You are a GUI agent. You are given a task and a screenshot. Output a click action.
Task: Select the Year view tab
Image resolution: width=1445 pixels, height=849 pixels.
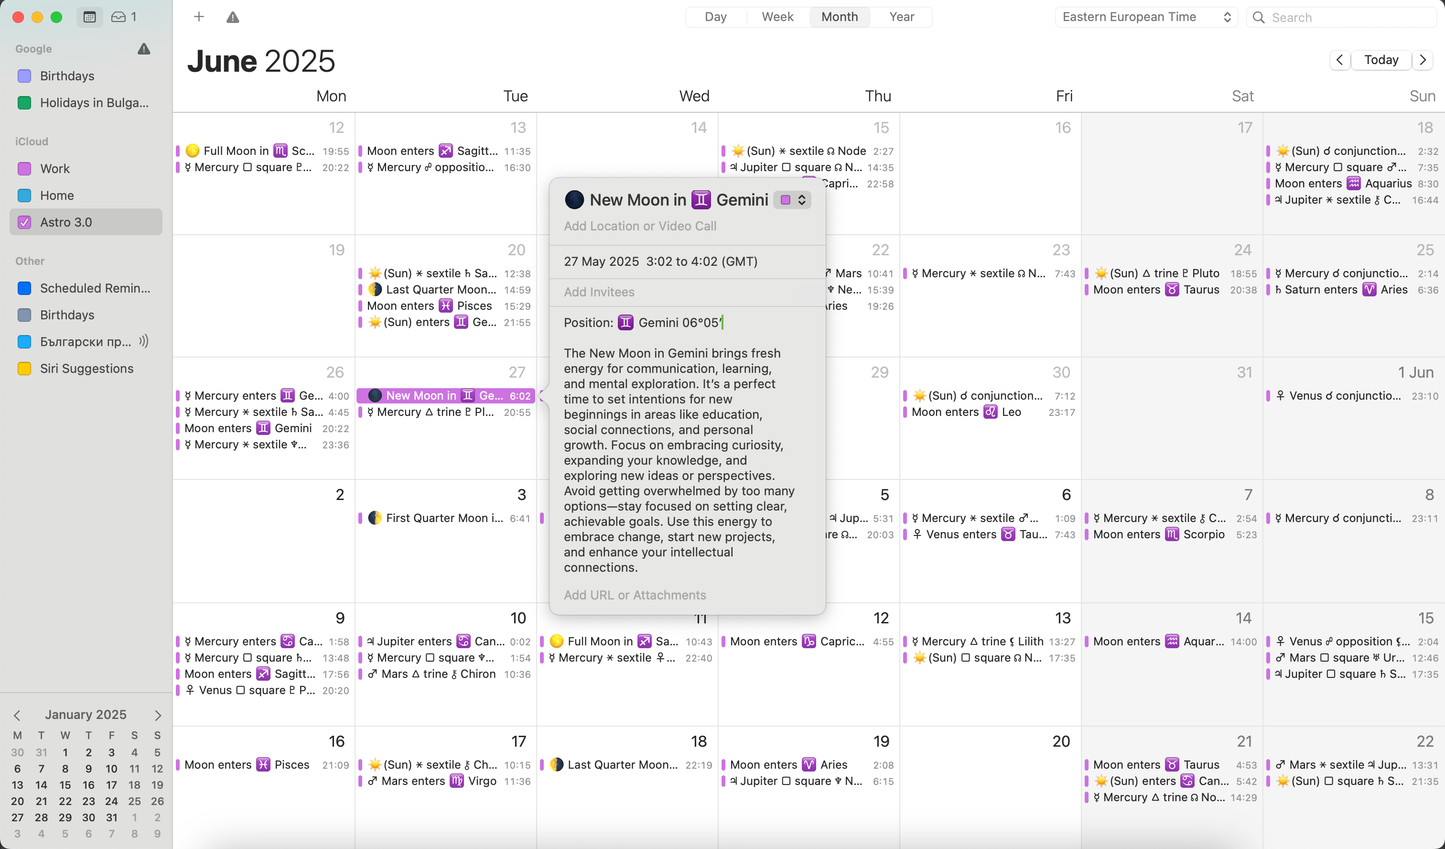tap(901, 17)
